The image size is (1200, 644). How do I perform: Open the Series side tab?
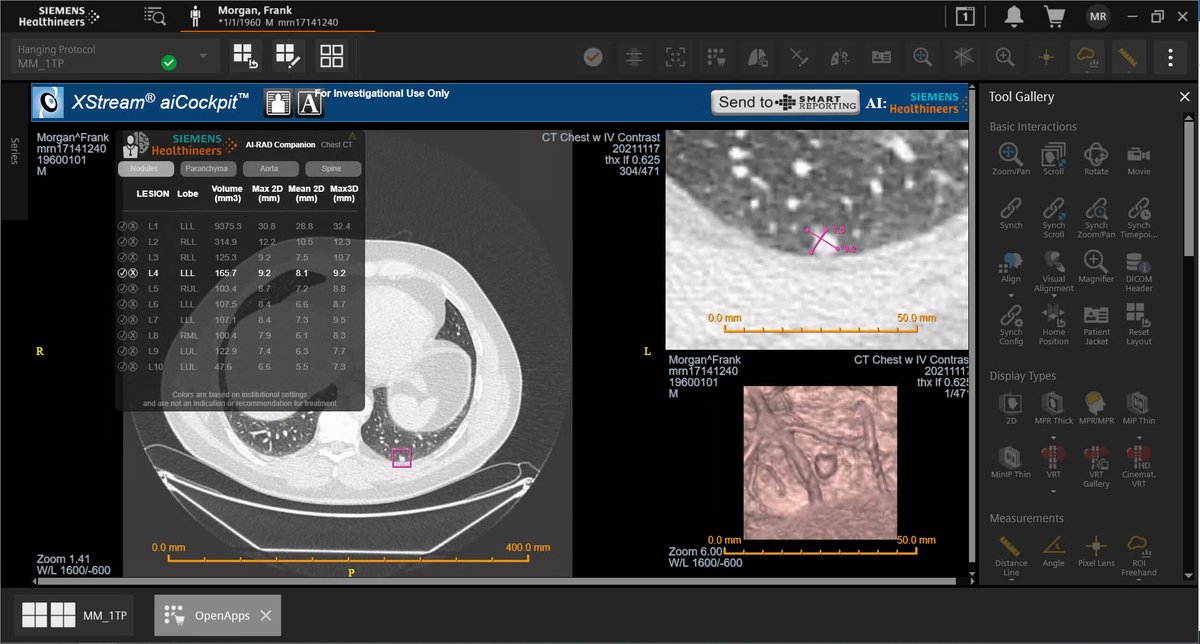(x=14, y=150)
